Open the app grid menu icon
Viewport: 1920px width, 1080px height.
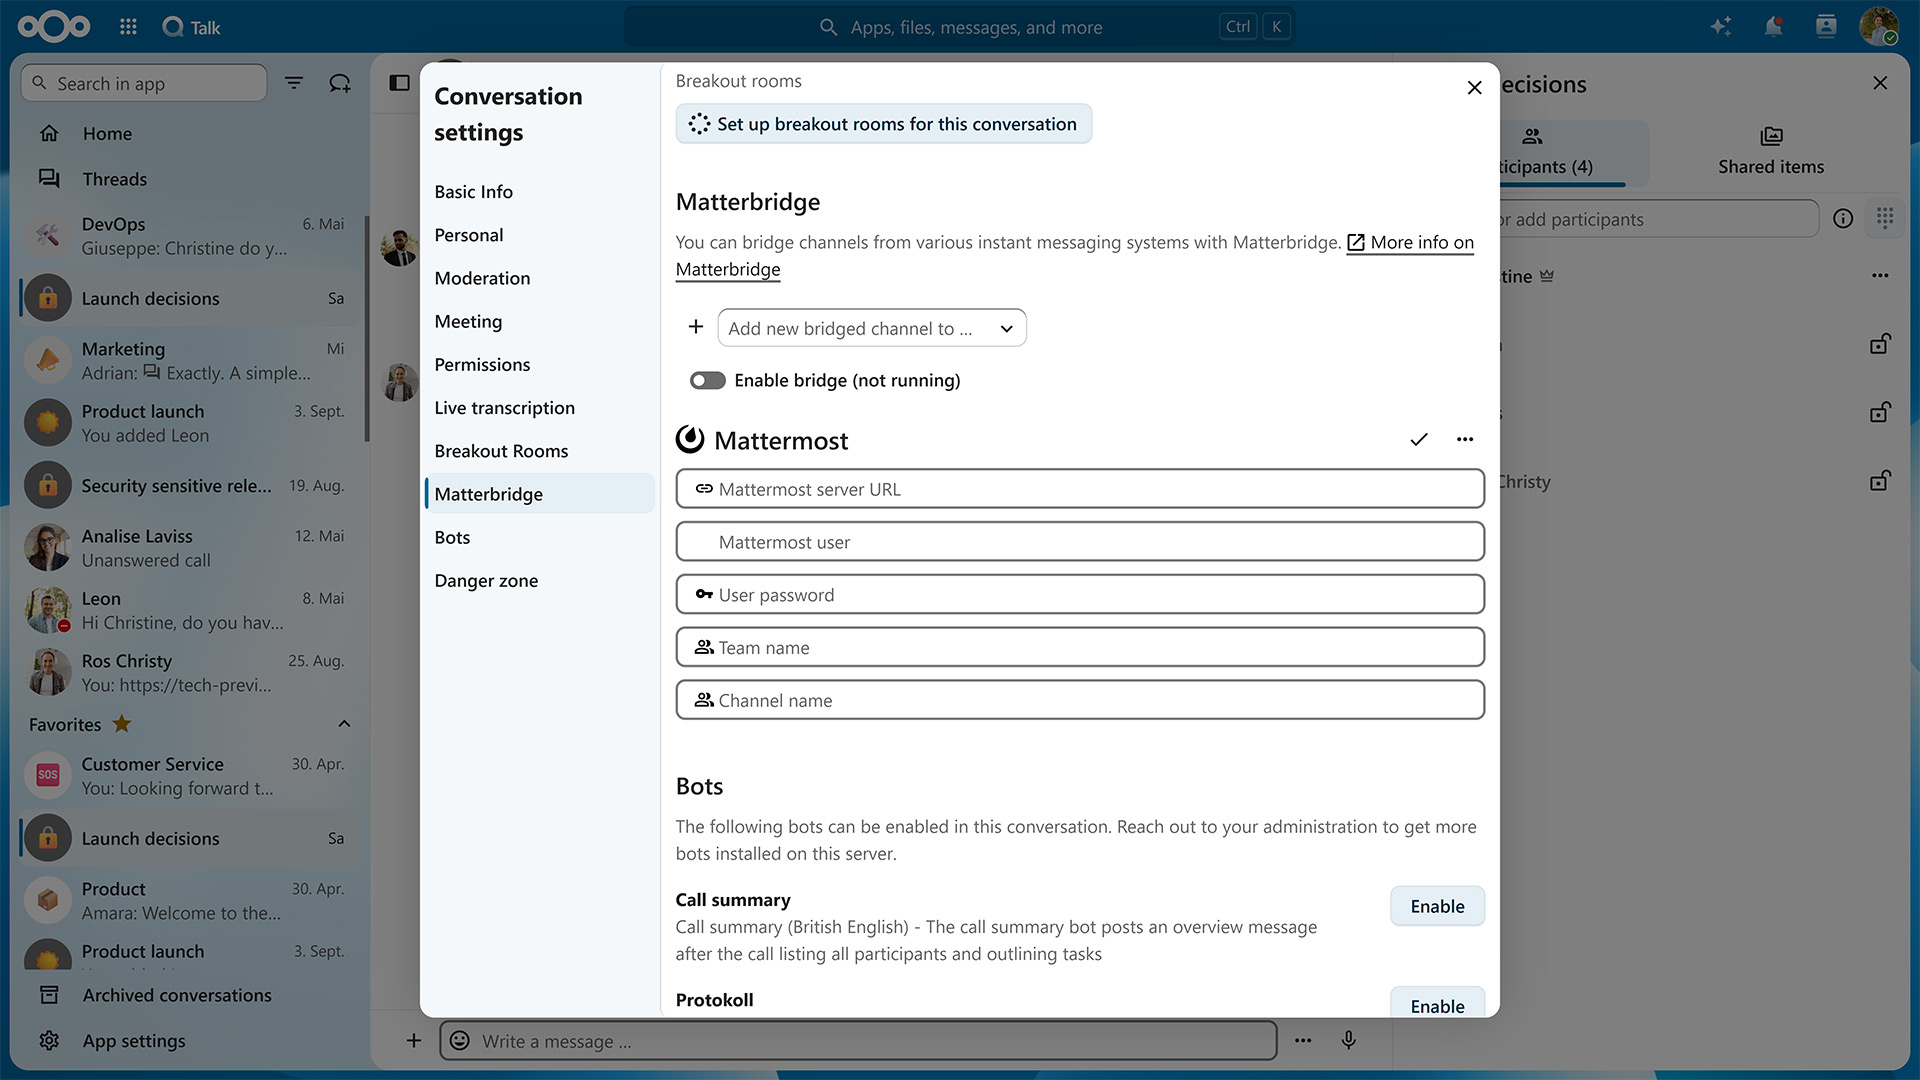point(128,27)
